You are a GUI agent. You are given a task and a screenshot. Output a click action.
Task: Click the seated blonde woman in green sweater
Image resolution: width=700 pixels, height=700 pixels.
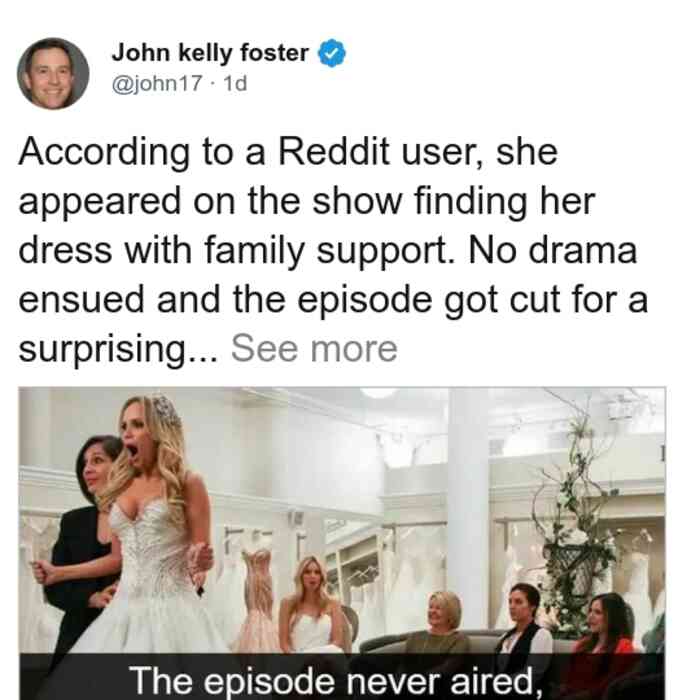pyautogui.click(x=440, y=623)
